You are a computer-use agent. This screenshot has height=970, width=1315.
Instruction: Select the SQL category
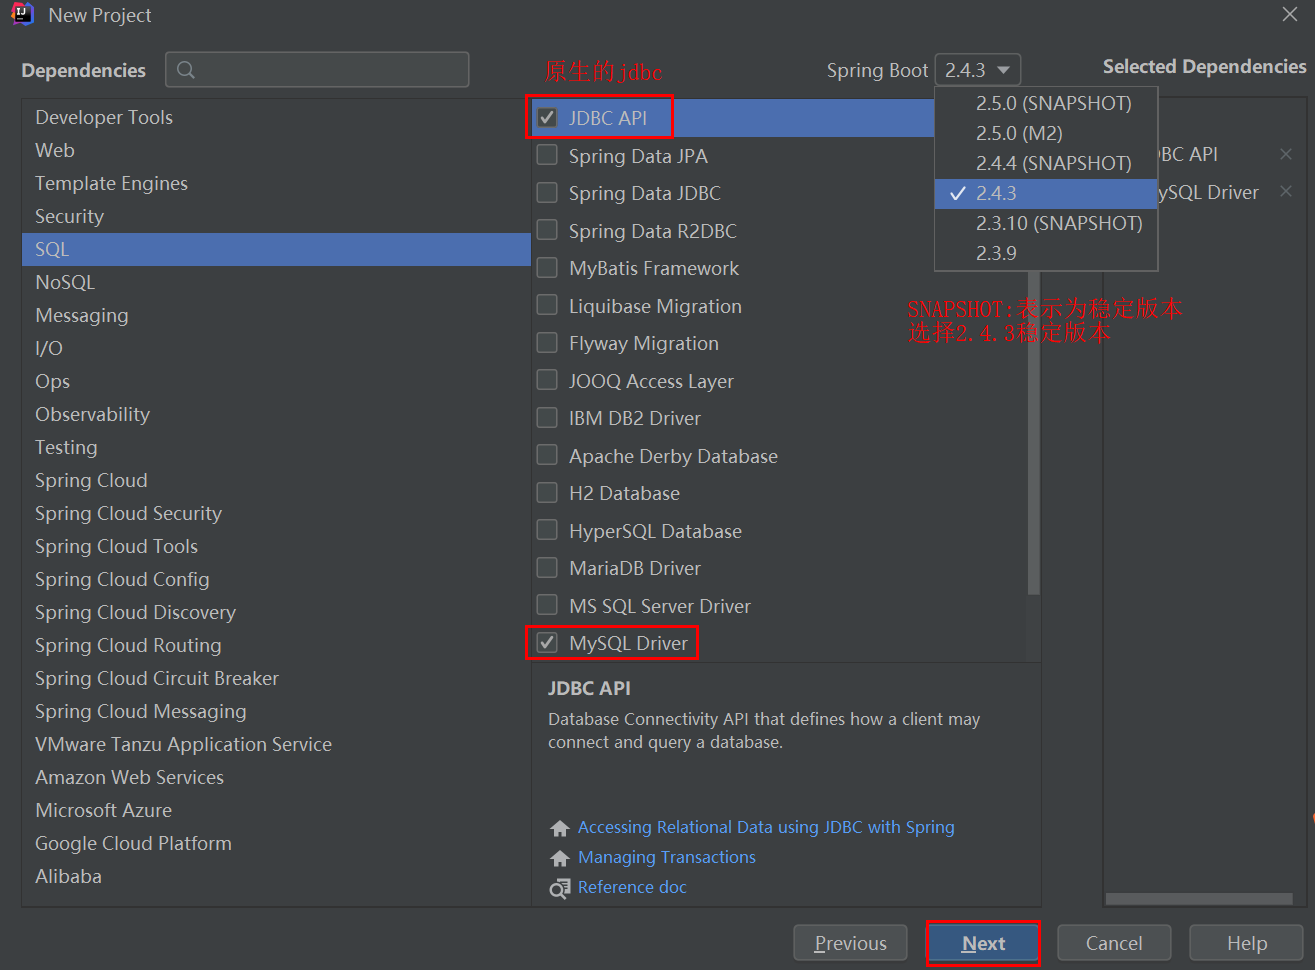(x=276, y=249)
